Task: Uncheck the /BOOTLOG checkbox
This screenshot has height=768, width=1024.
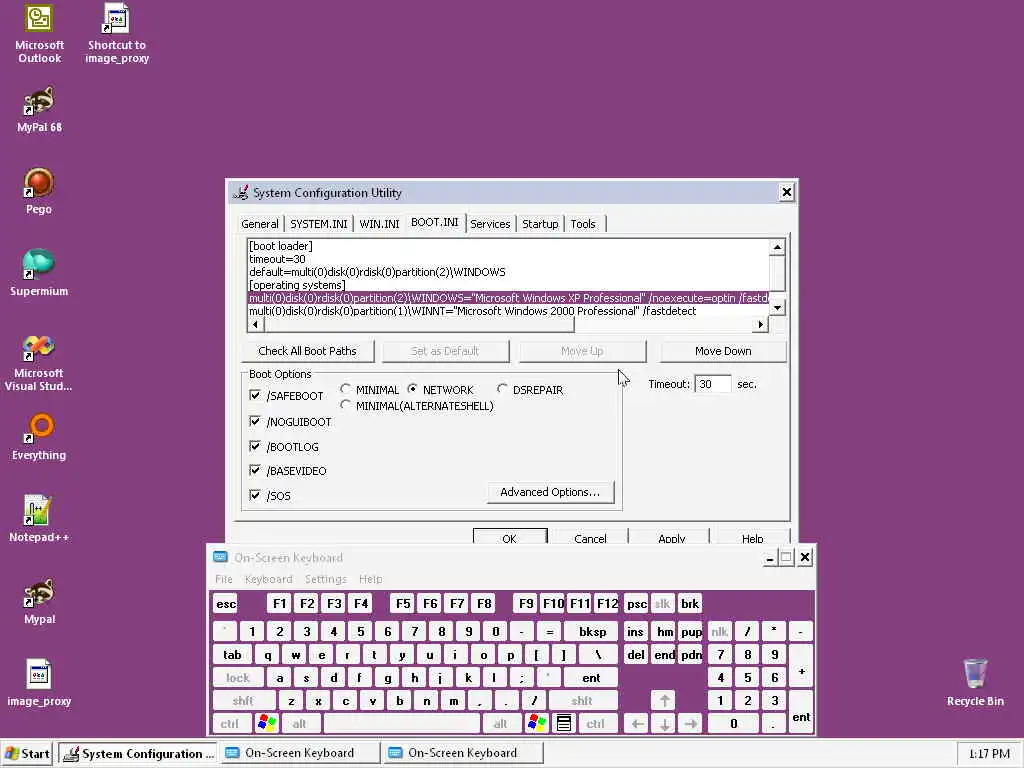Action: tap(255, 446)
